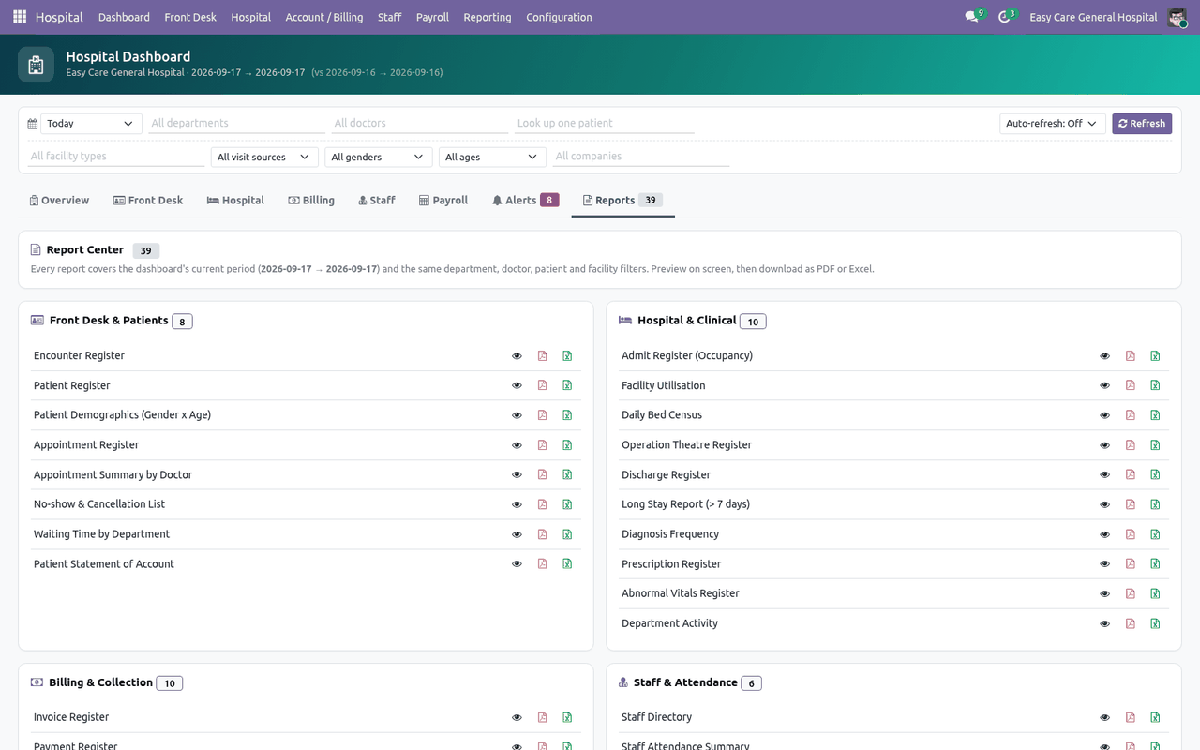Click the Refresh button
The width and height of the screenshot is (1200, 750).
pos(1141,124)
